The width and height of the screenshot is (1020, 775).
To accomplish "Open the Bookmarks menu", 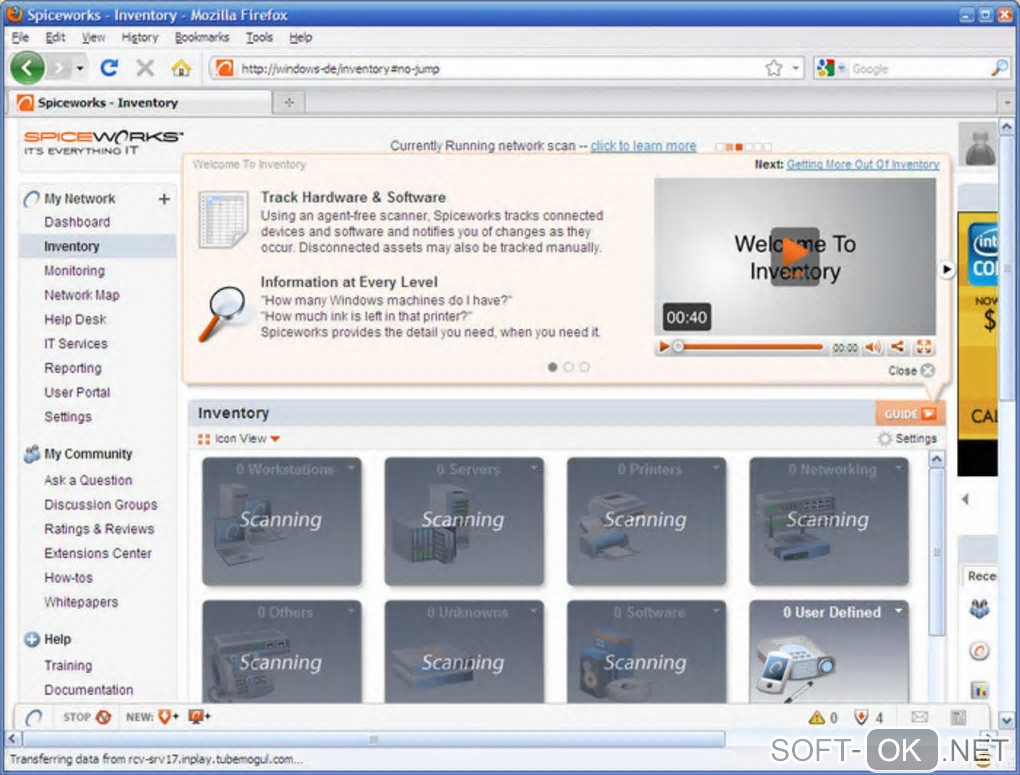I will pos(202,37).
